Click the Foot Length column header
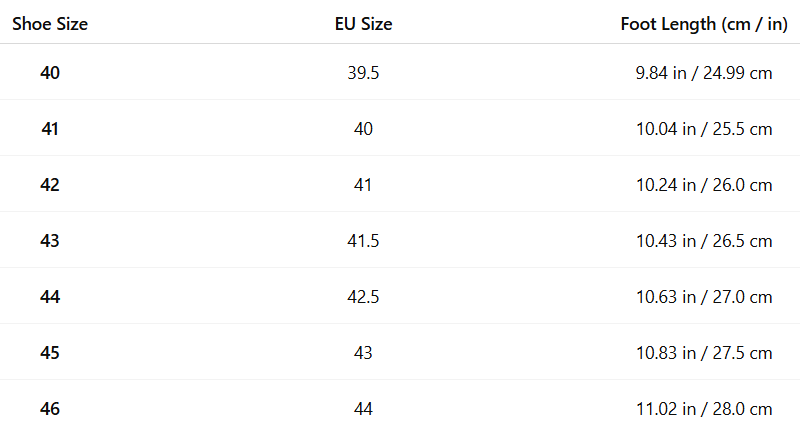This screenshot has width=800, height=432. click(x=705, y=25)
